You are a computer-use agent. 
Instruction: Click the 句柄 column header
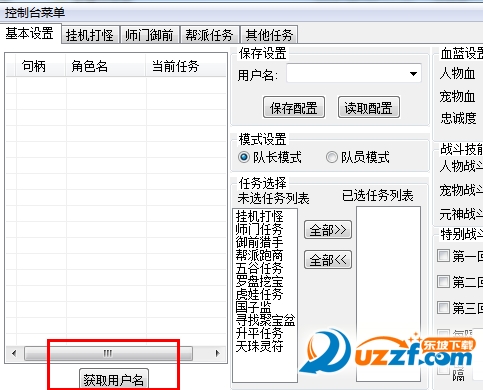point(40,66)
